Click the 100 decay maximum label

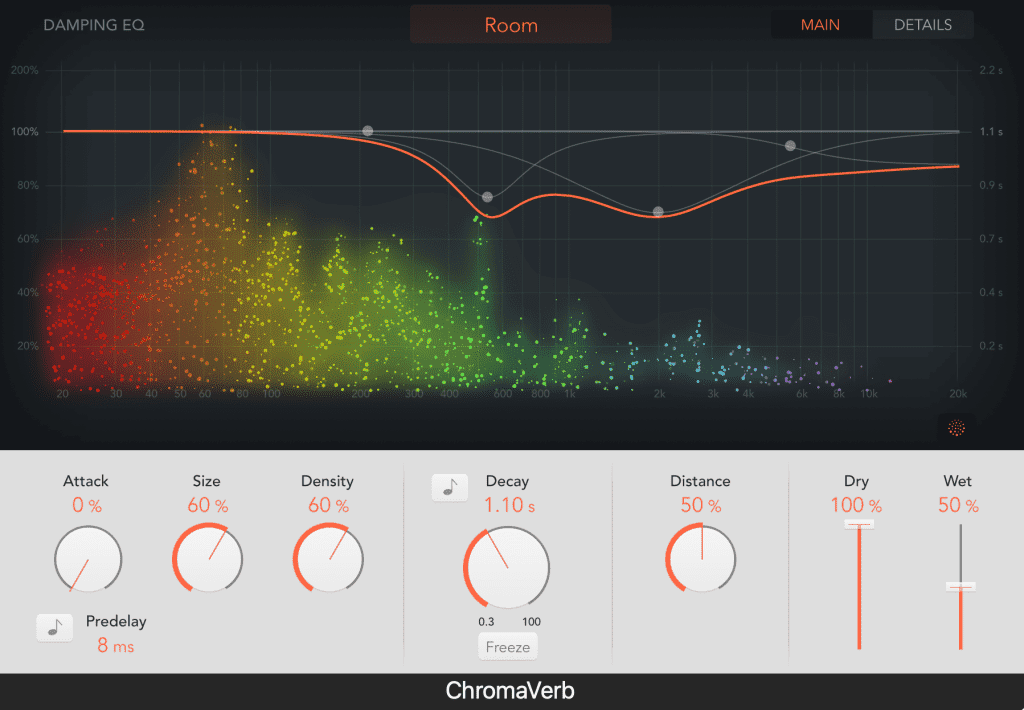click(x=531, y=621)
